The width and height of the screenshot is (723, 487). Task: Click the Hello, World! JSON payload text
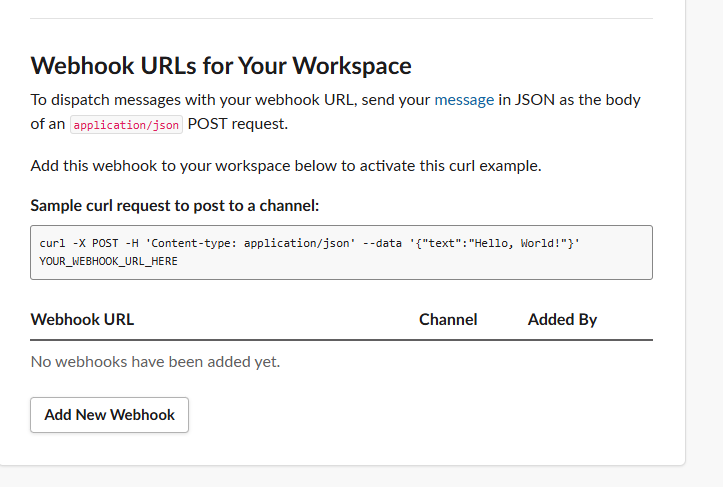pos(524,243)
